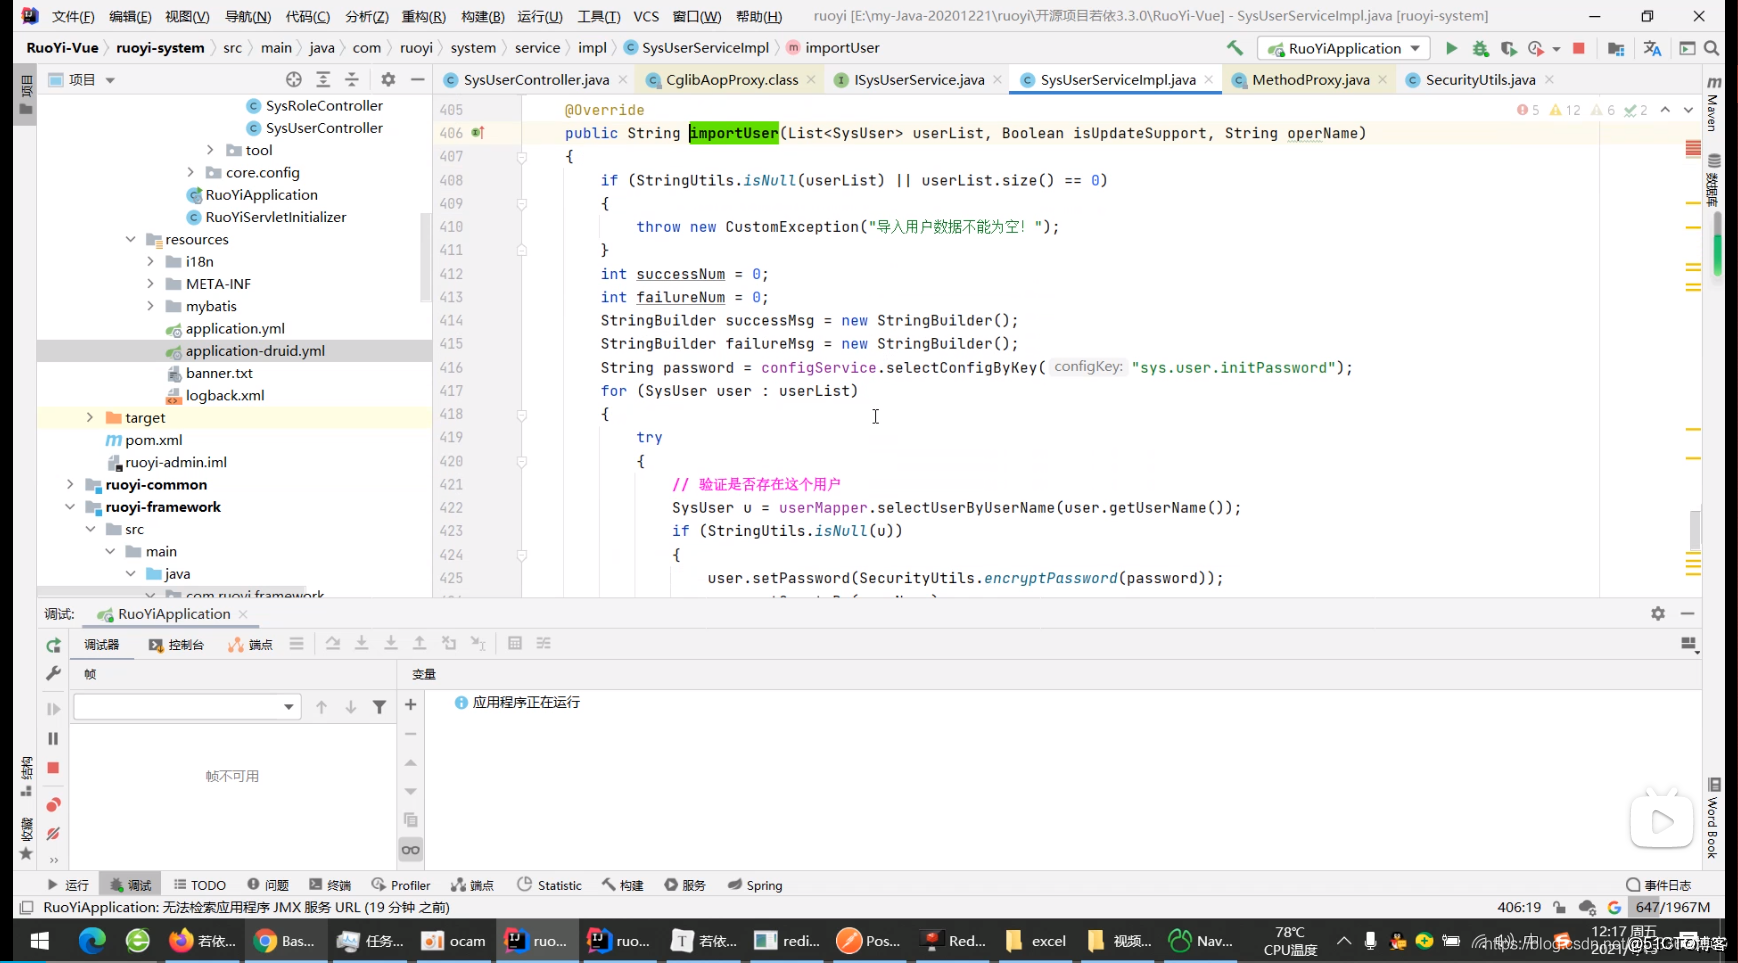The width and height of the screenshot is (1738, 963).
Task: Switch to the 控制台 console tab
Action: [176, 644]
